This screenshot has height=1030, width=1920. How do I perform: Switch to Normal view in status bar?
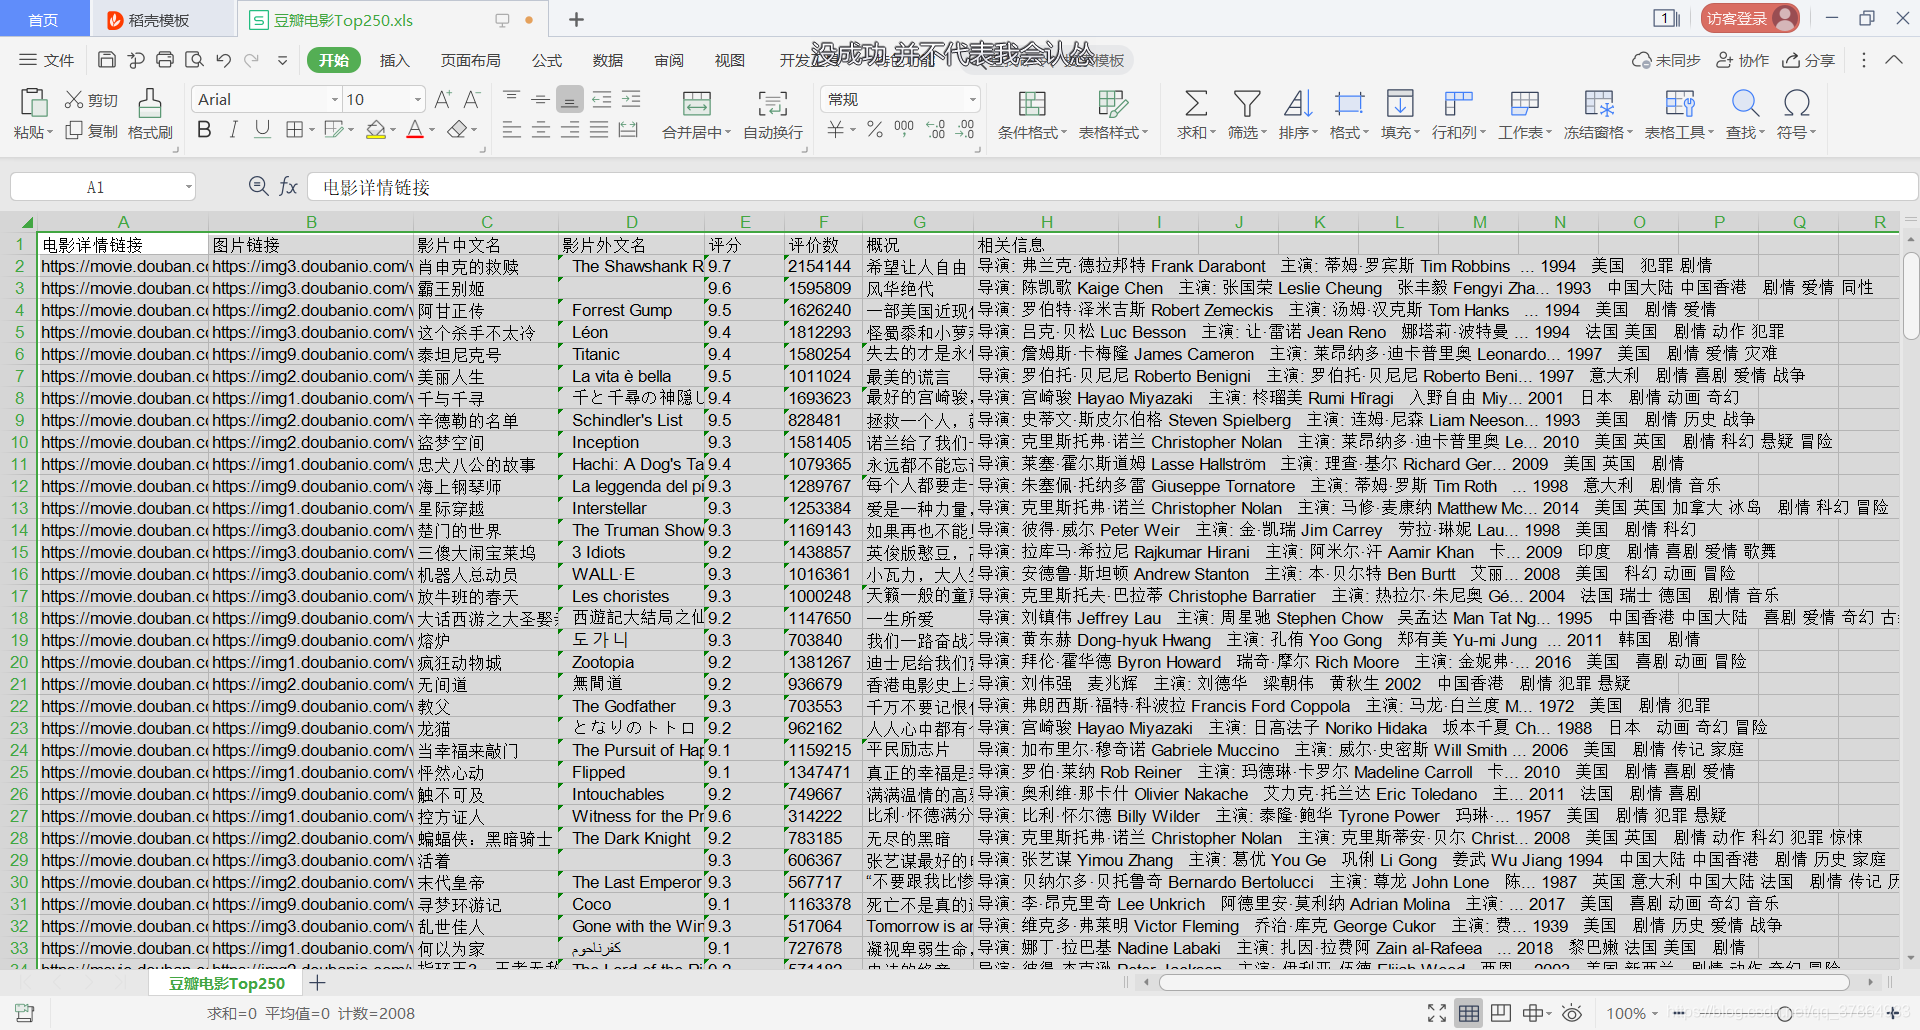(1468, 1013)
